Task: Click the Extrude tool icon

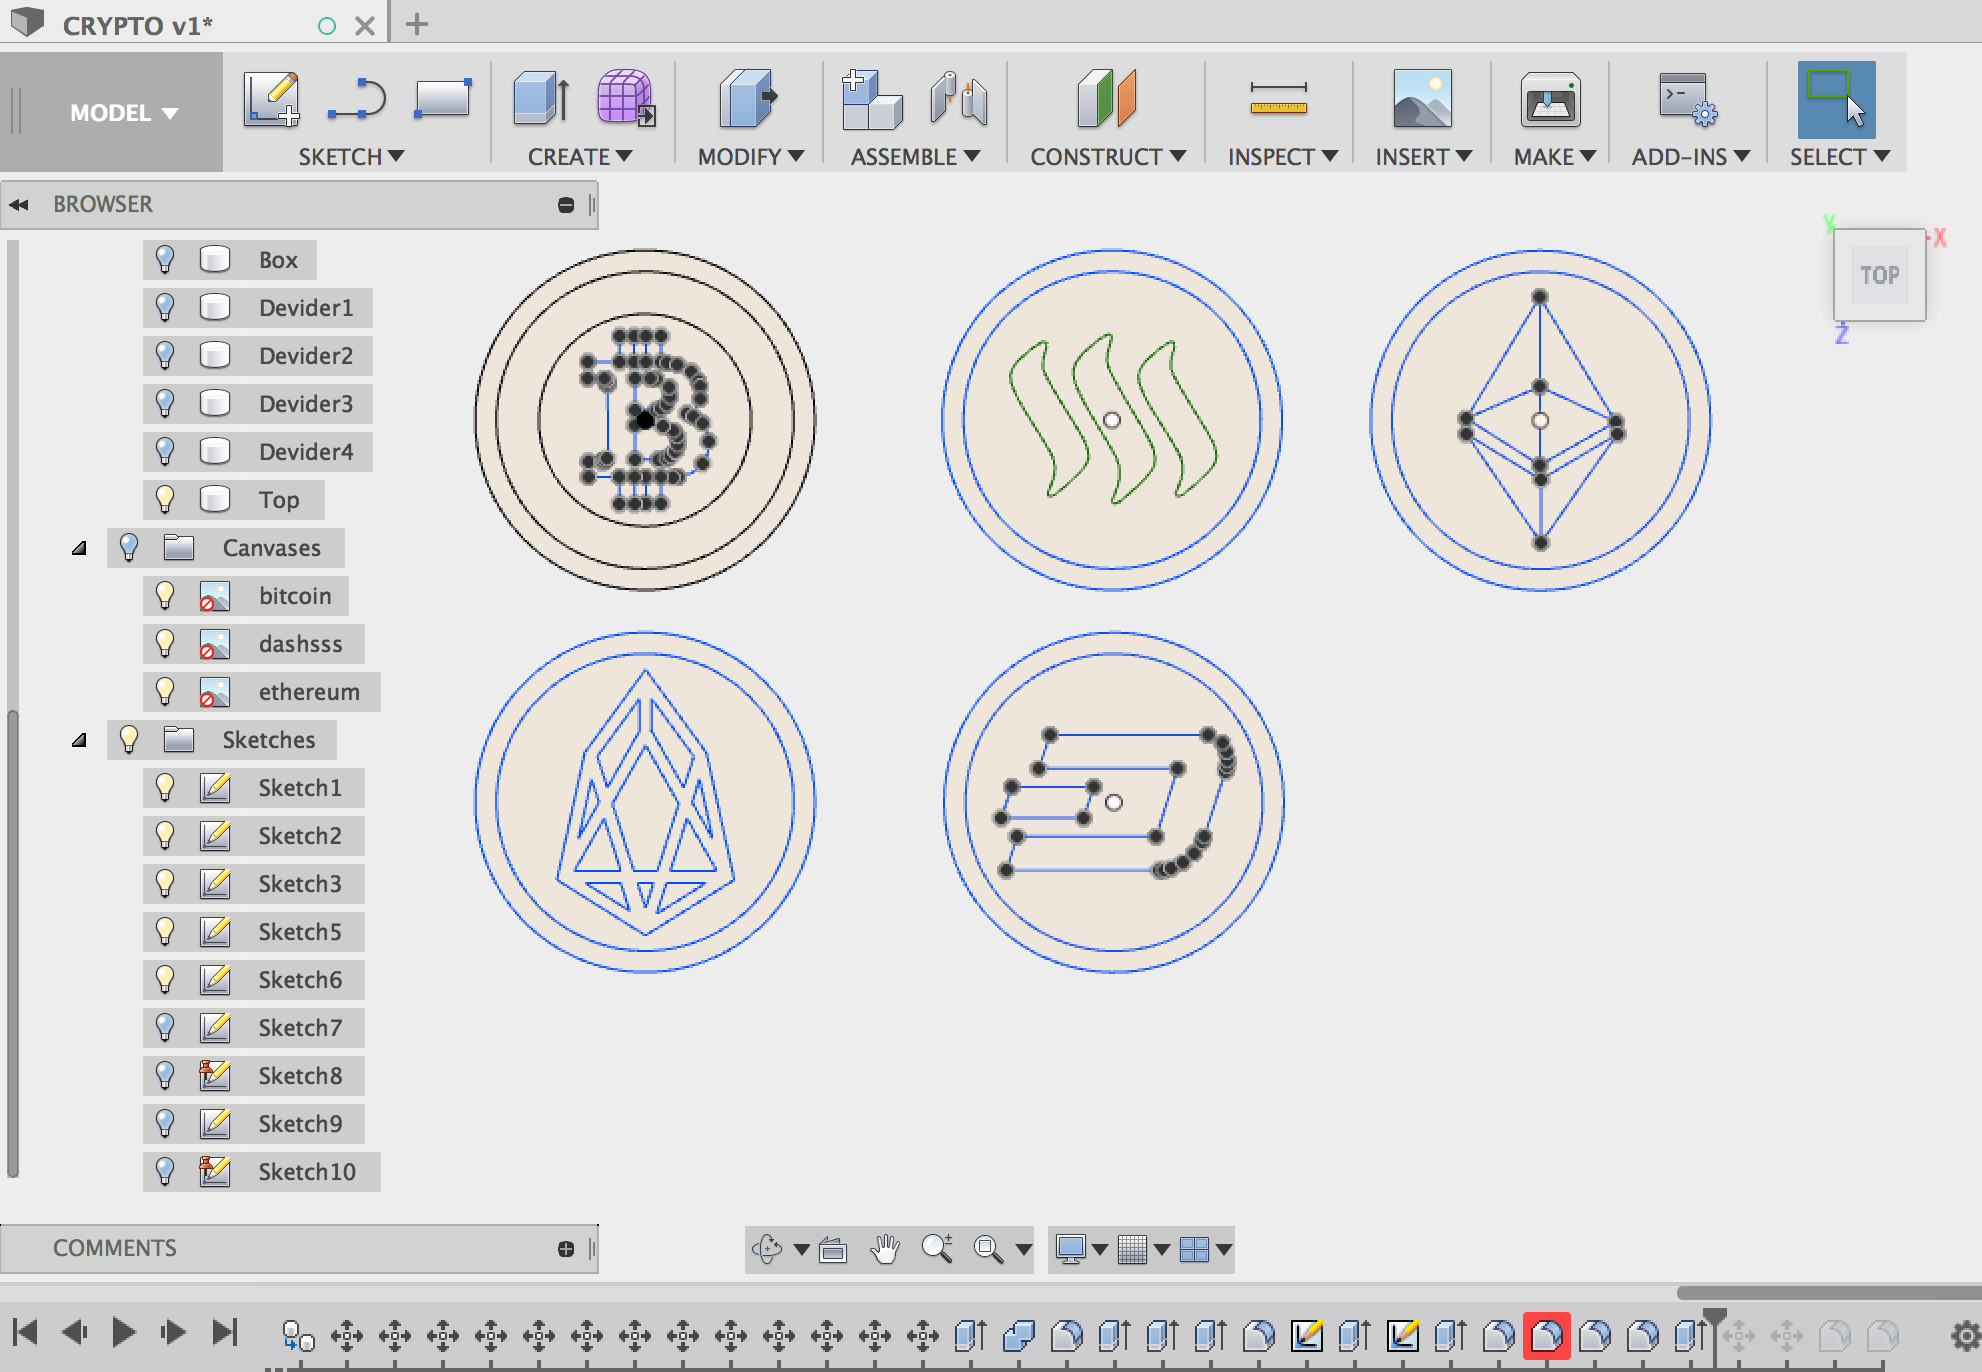Action: 541,98
